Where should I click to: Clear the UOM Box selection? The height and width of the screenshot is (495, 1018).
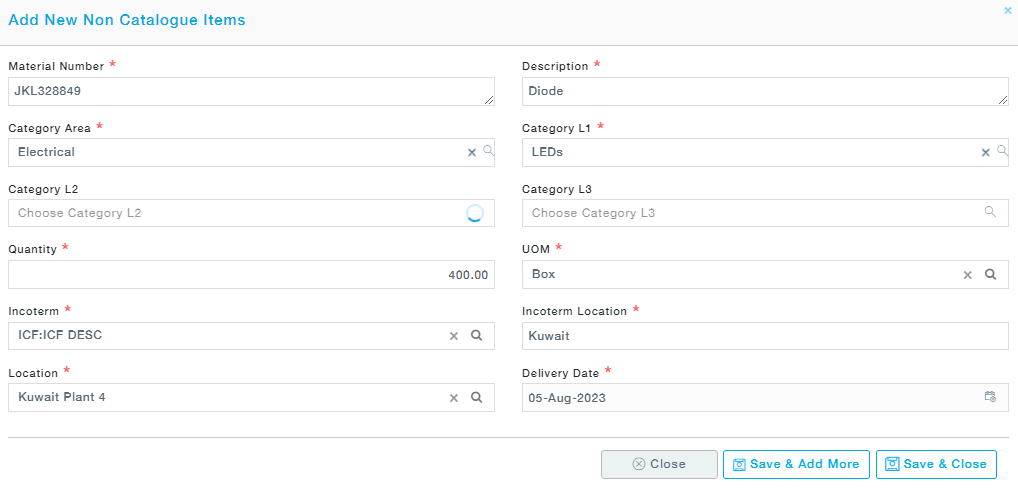967,275
